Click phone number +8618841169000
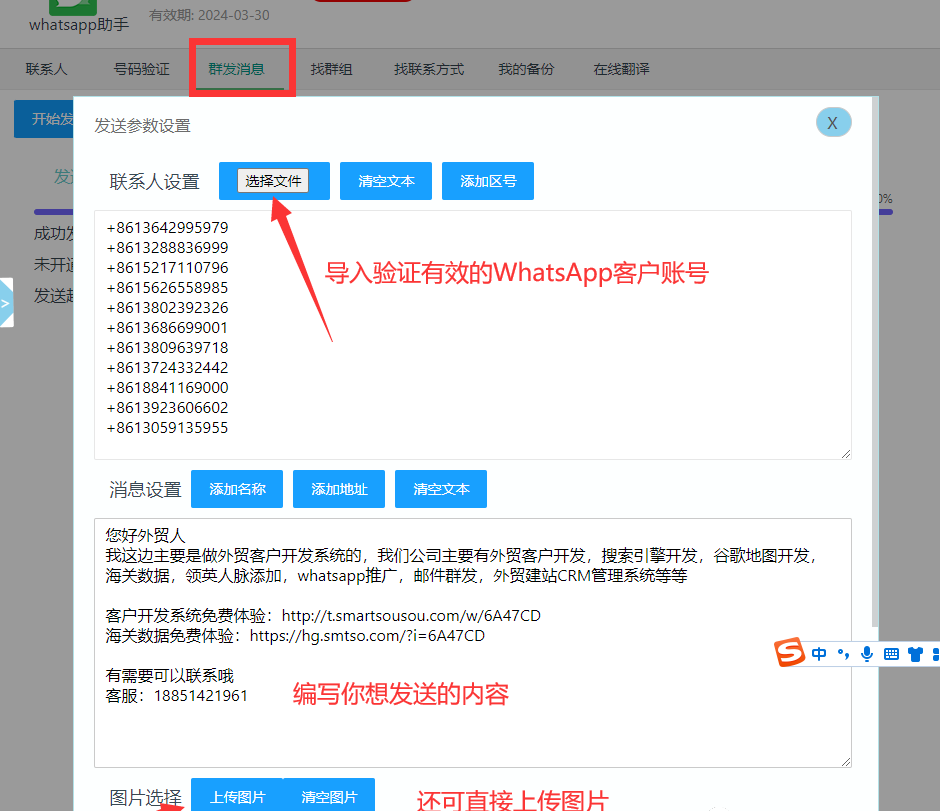 pos(167,388)
